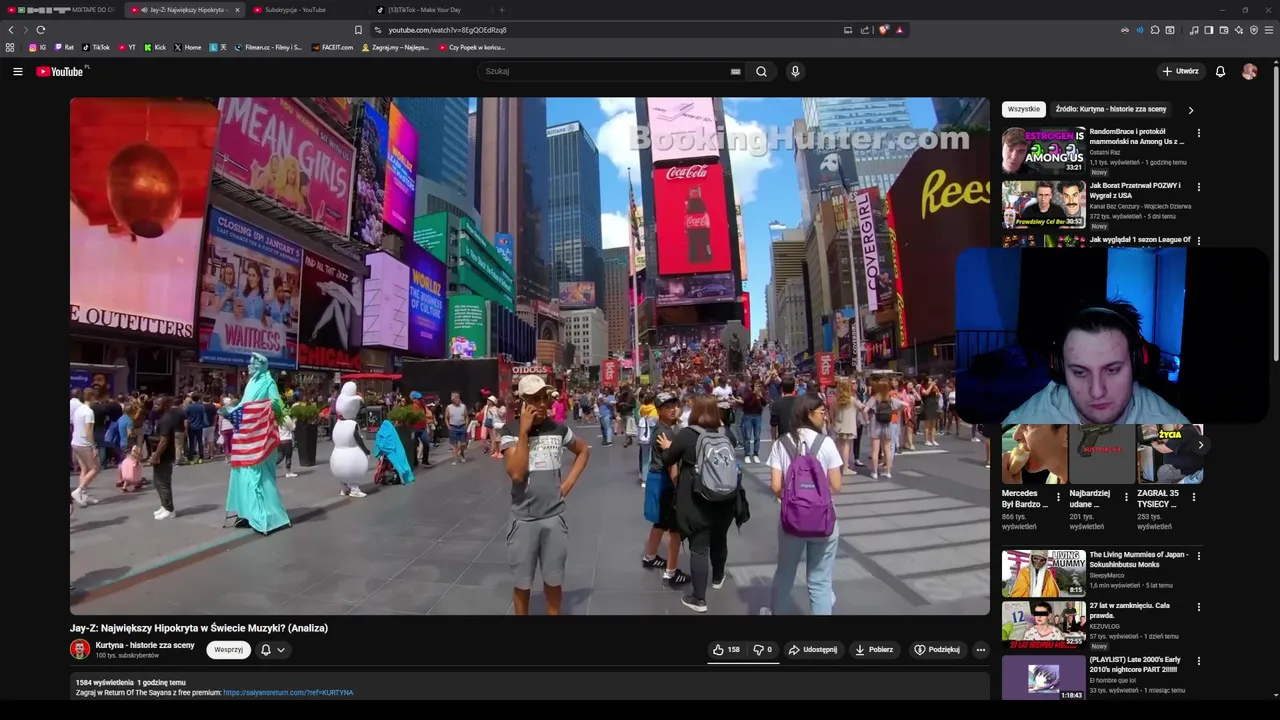Viewport: 1280px width, 720px height.
Task: Open options for Jak Borat video
Action: pos(1199,186)
